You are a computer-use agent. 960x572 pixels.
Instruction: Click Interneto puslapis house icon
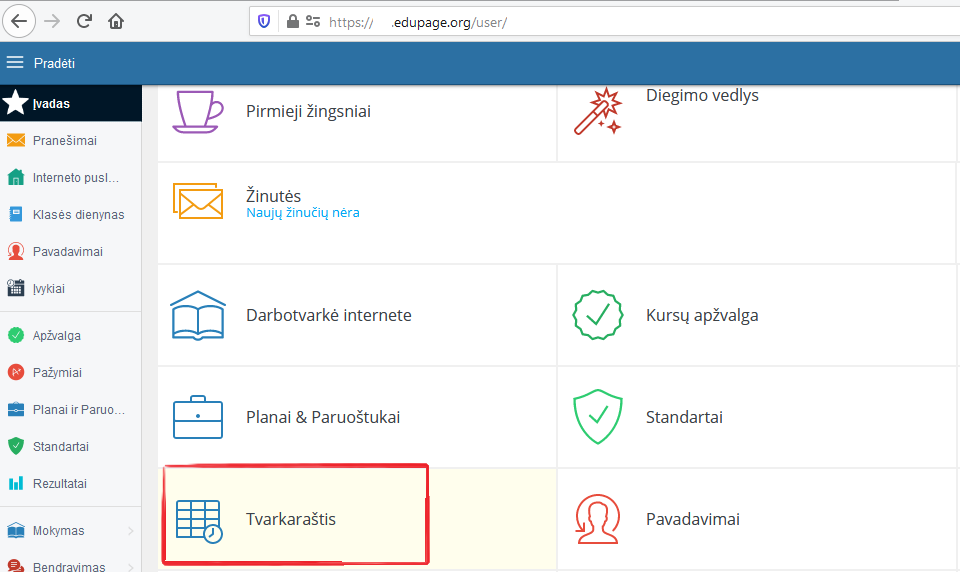click(16, 177)
